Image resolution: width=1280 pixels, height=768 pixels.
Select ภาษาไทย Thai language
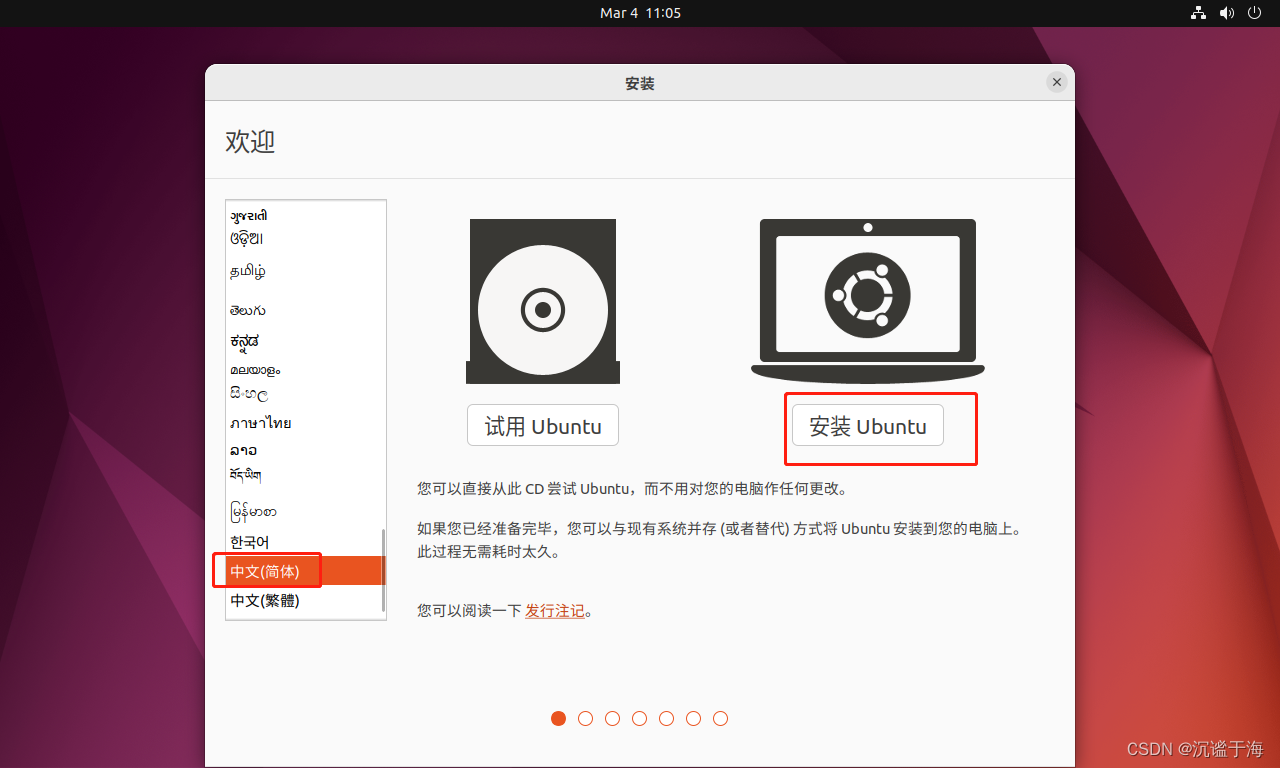(x=305, y=423)
